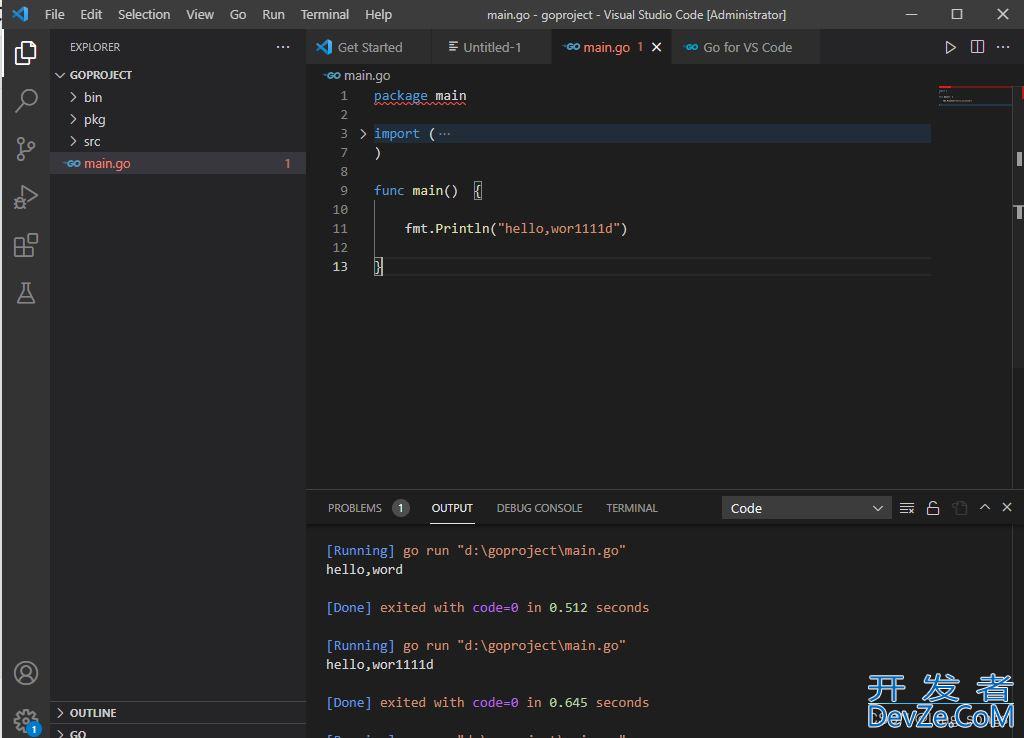The height and width of the screenshot is (738, 1024).
Task: Close the main.go editor tab
Action: tap(656, 47)
